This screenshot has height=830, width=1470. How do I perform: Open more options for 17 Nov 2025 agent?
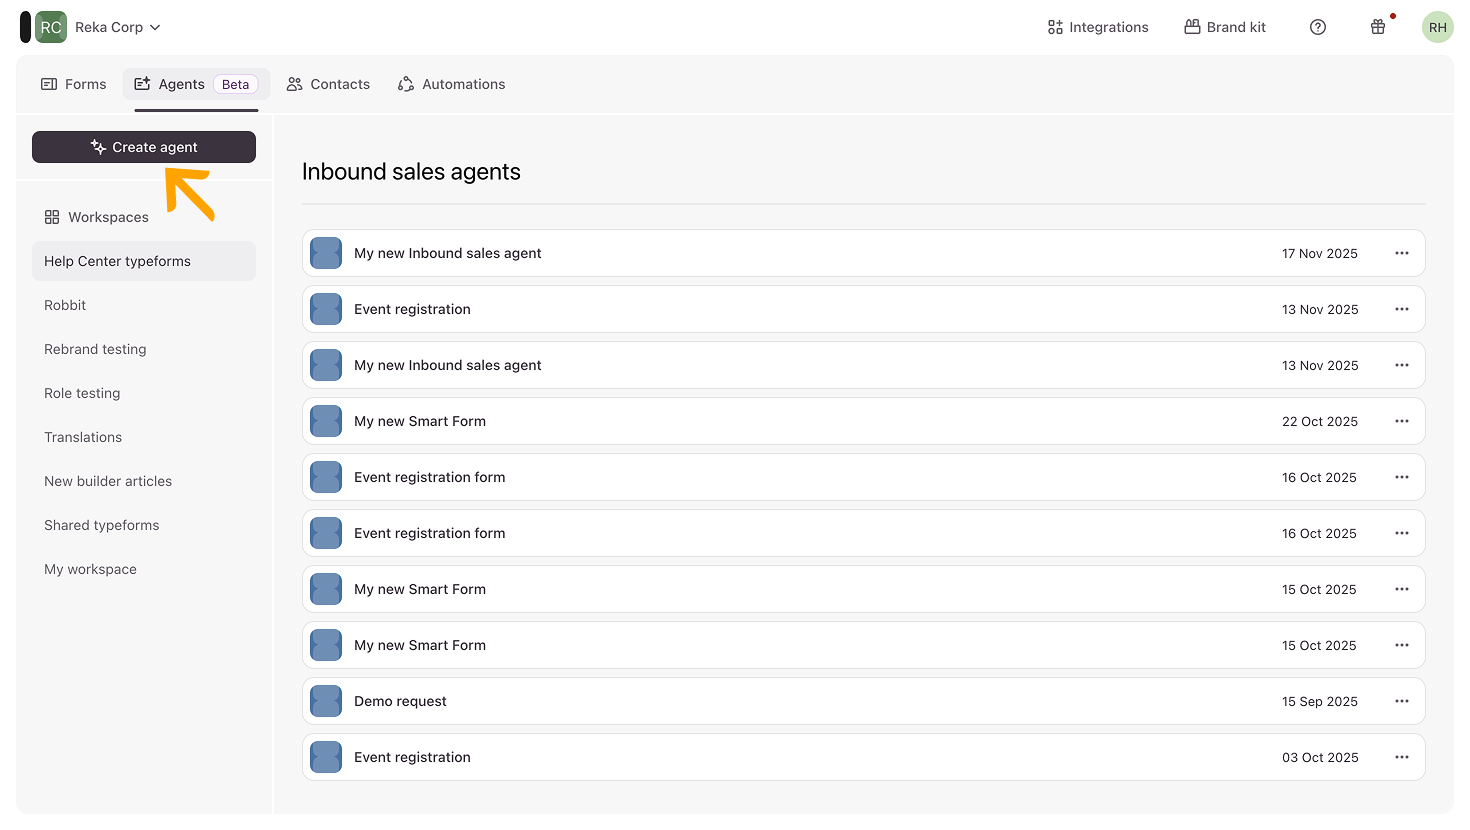(x=1401, y=253)
